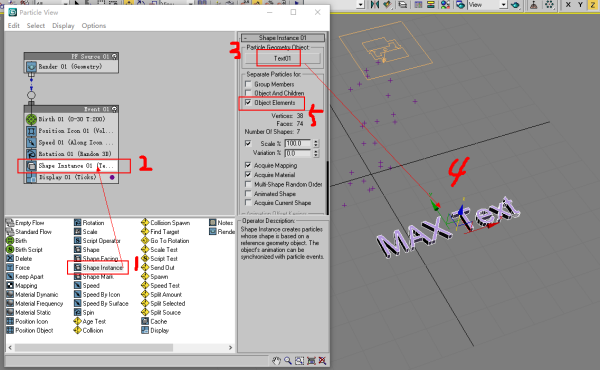Toggle Acquire Mapping checkbox
The image size is (600, 370).
(248, 165)
